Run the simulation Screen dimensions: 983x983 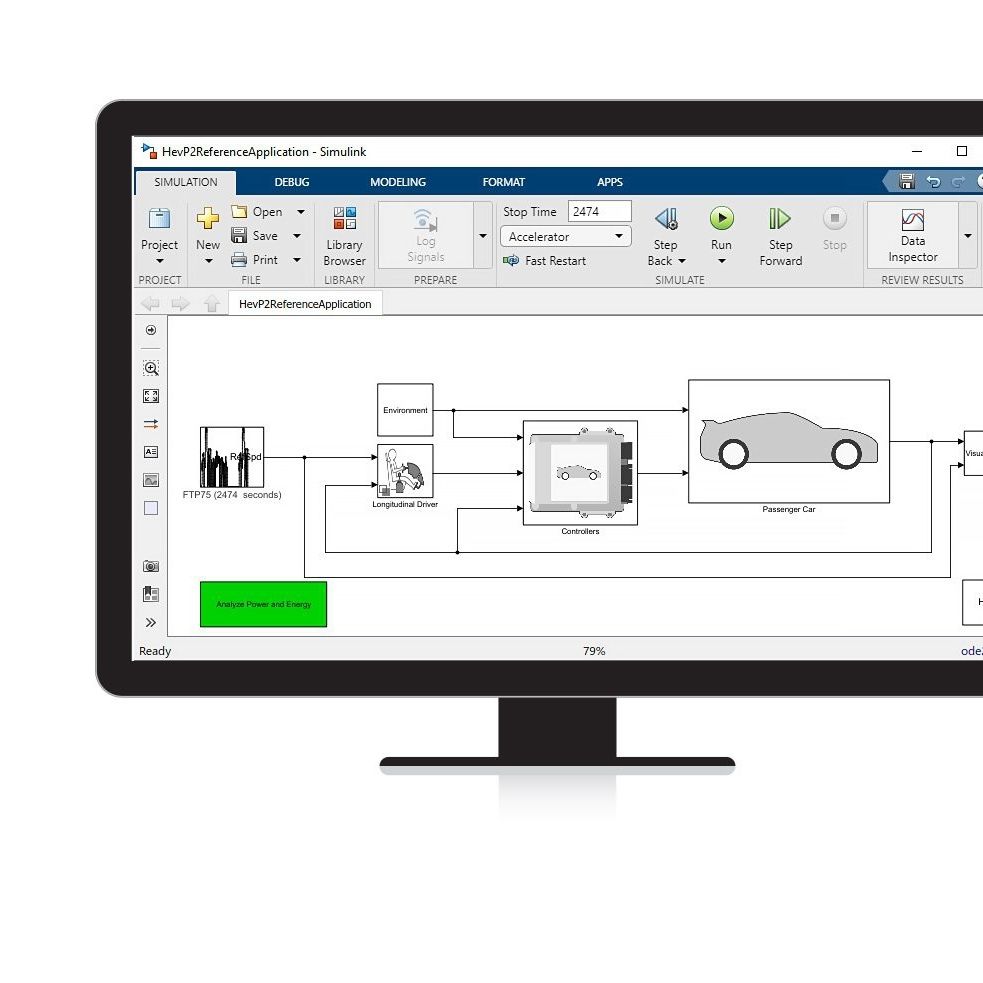[722, 218]
